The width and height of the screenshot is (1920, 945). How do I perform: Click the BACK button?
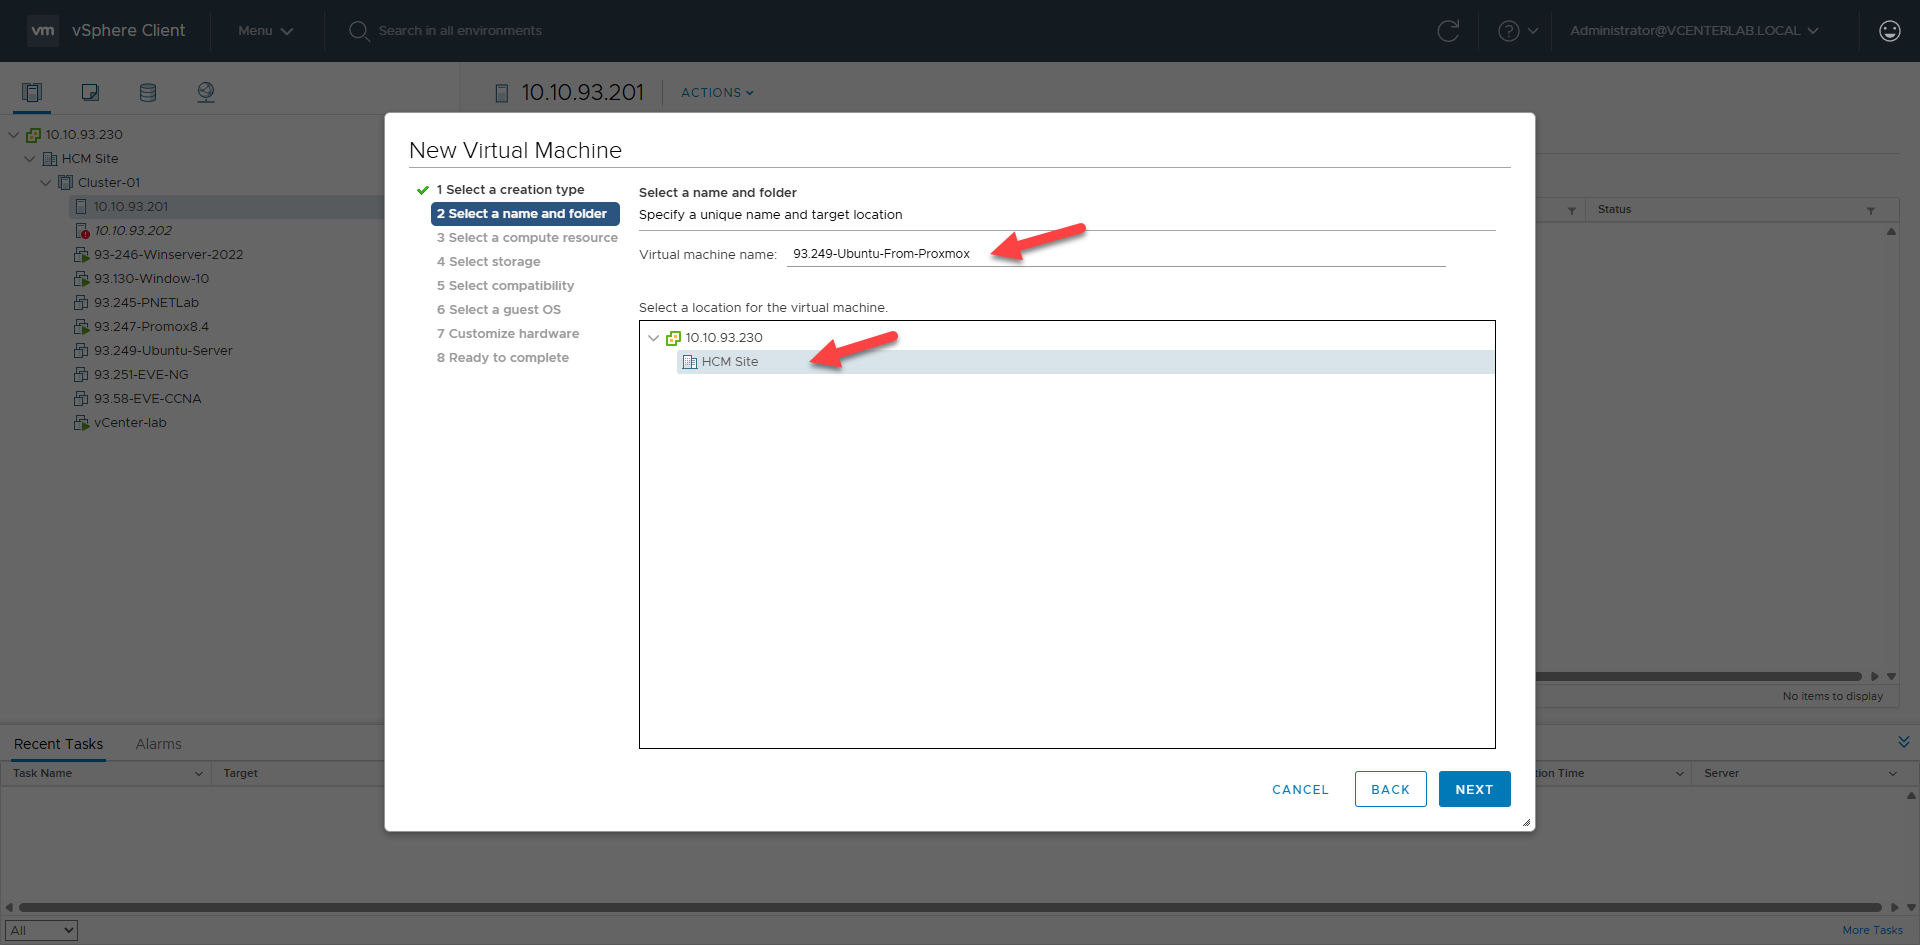pos(1390,789)
